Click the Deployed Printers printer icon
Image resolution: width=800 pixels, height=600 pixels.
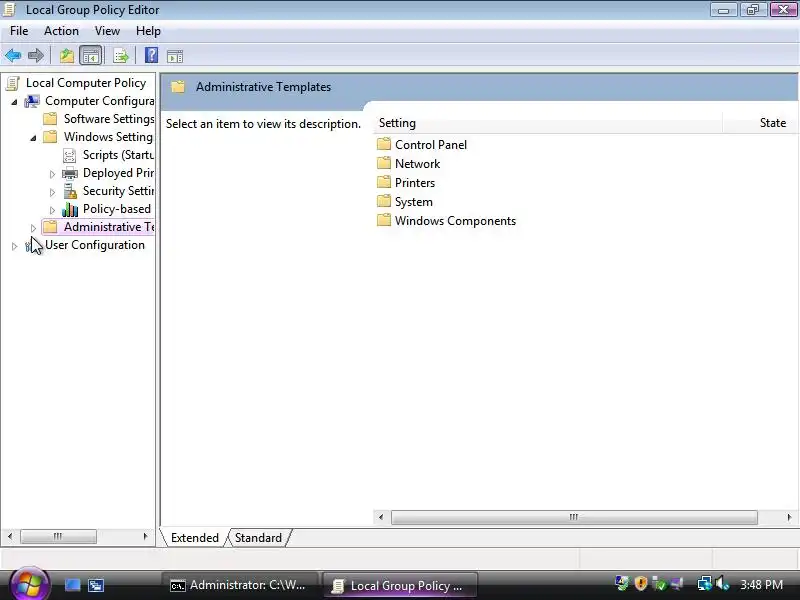(69, 173)
